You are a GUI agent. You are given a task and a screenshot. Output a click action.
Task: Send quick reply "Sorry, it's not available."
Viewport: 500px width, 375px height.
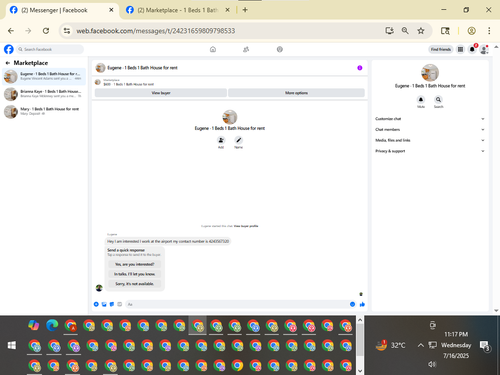(x=135, y=284)
